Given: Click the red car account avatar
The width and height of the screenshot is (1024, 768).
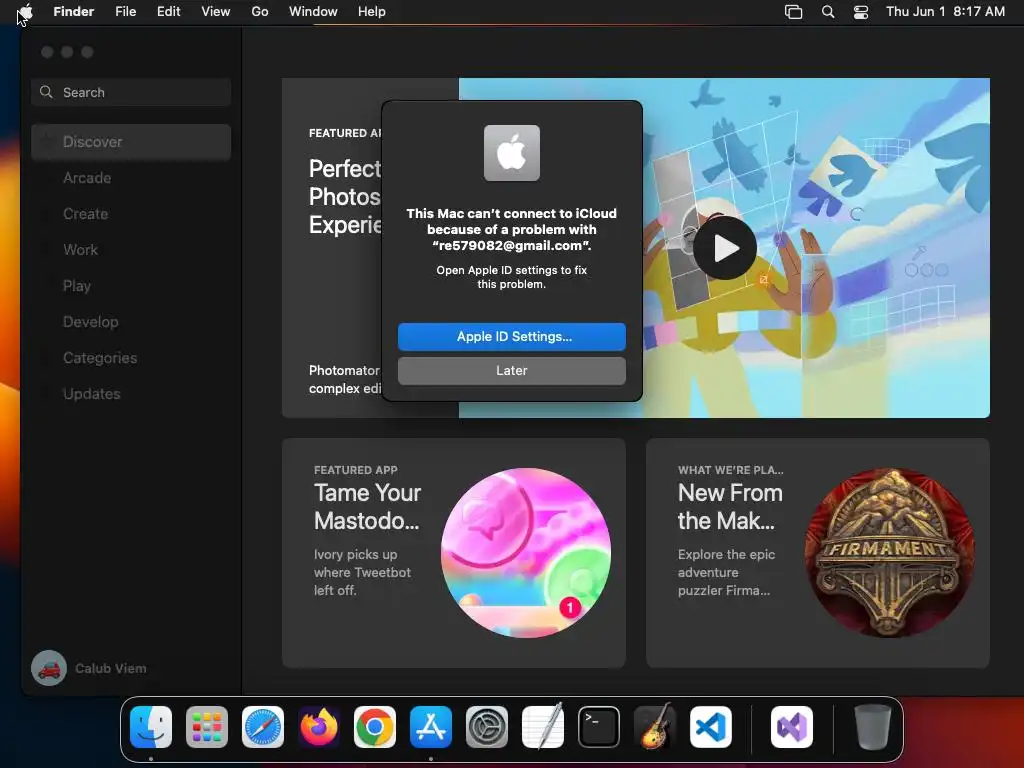Looking at the screenshot, I should pos(49,668).
